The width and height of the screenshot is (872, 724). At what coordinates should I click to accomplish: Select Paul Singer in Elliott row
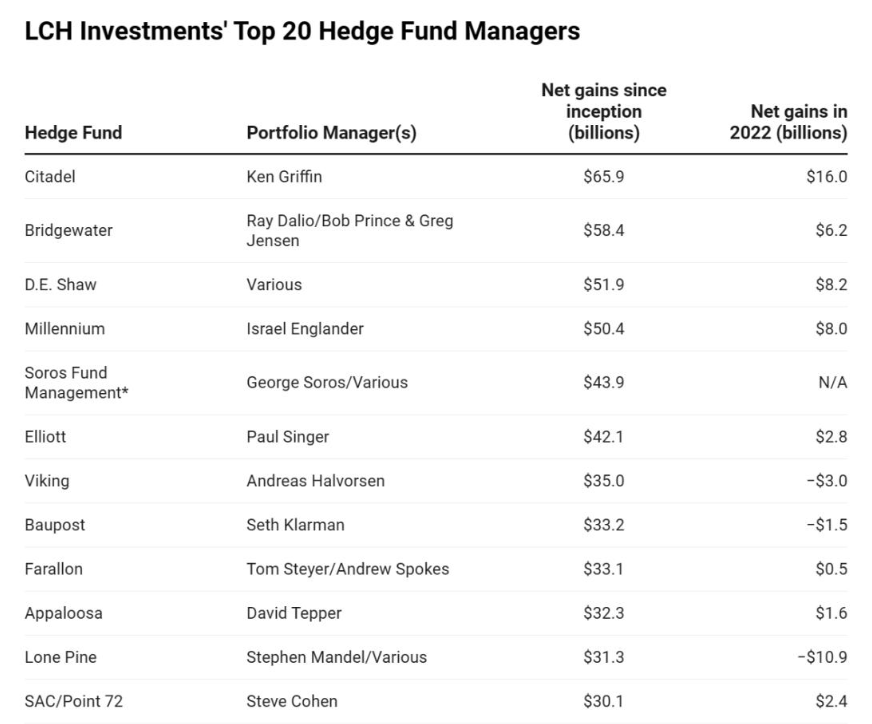coord(288,436)
